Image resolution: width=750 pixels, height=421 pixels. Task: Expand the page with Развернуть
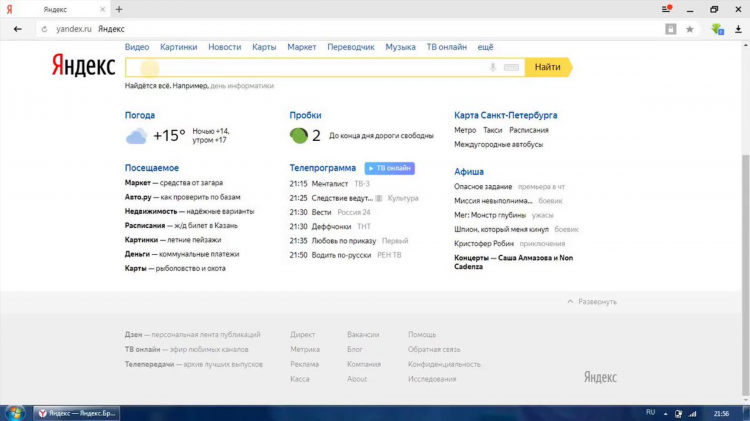pyautogui.click(x=592, y=302)
